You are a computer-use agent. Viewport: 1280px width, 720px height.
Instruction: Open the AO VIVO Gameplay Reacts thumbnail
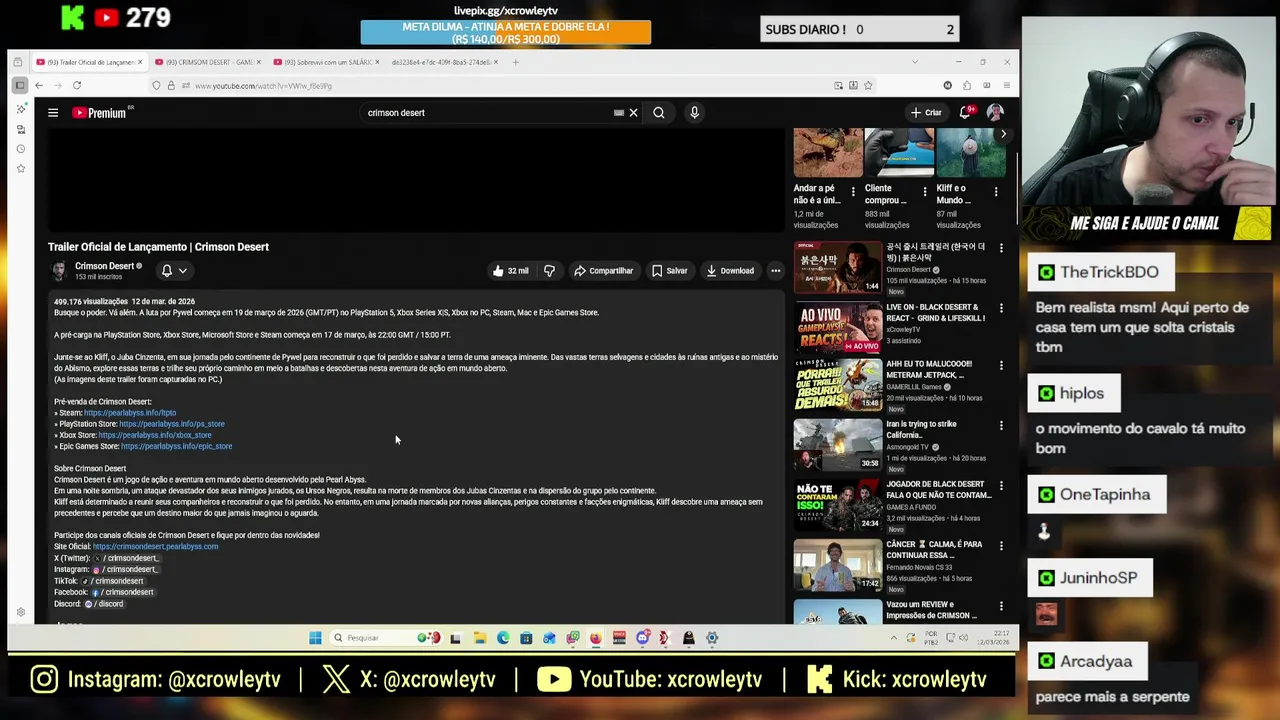click(838, 327)
